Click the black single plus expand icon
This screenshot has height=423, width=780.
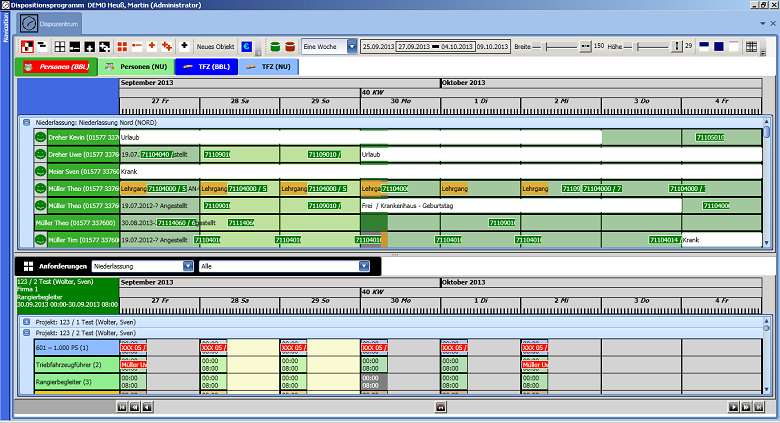coord(90,47)
